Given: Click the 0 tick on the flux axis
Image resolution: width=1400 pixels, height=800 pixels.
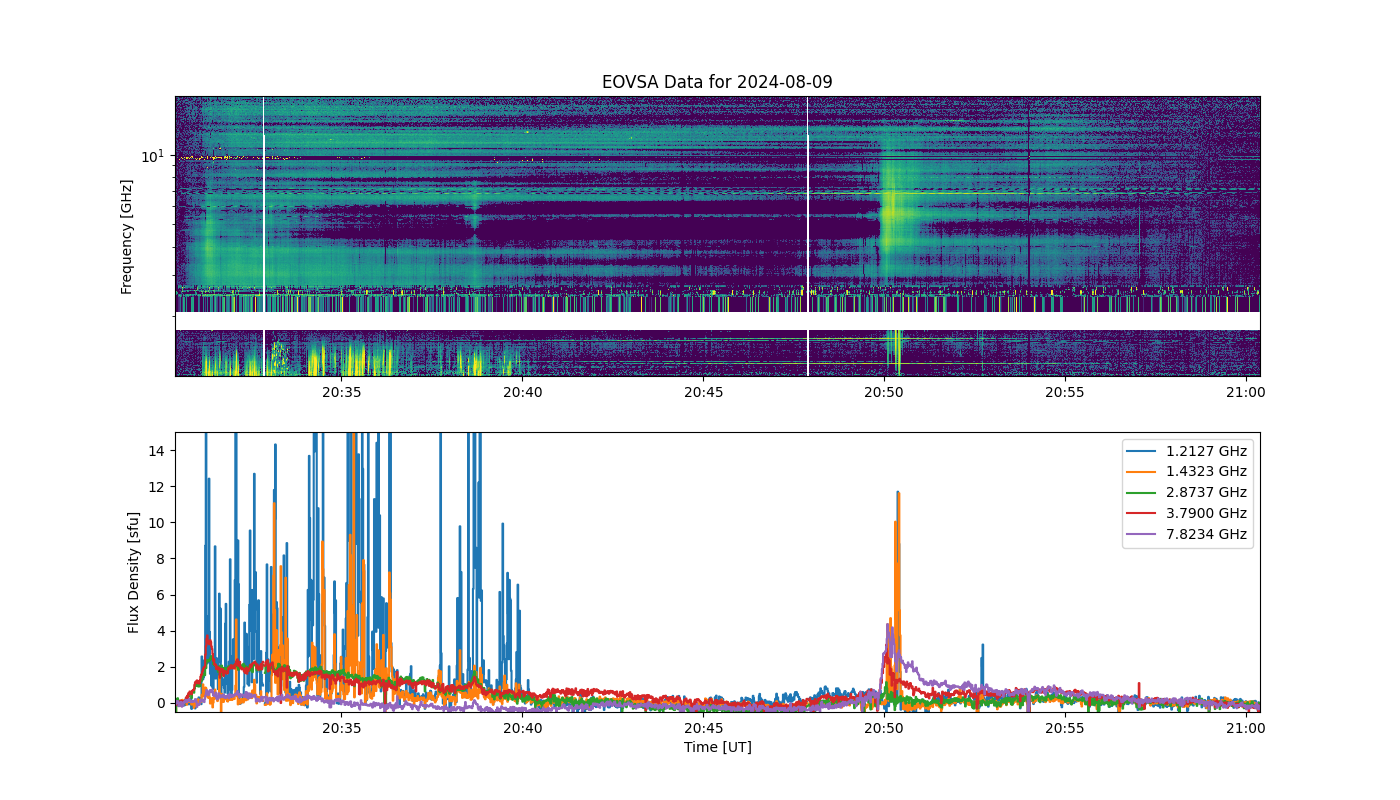Looking at the screenshot, I should pos(163,703).
